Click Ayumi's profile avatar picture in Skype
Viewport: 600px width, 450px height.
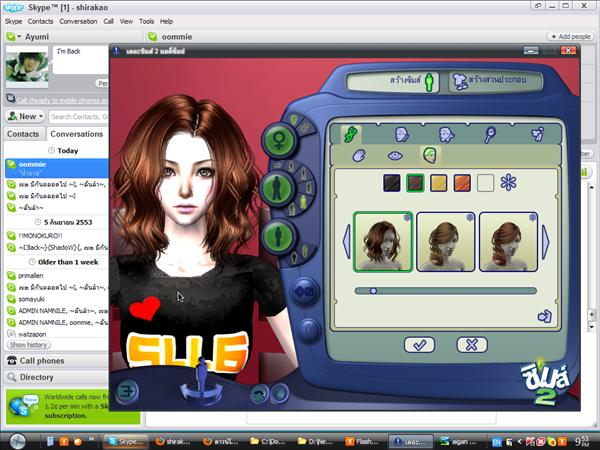click(27, 67)
